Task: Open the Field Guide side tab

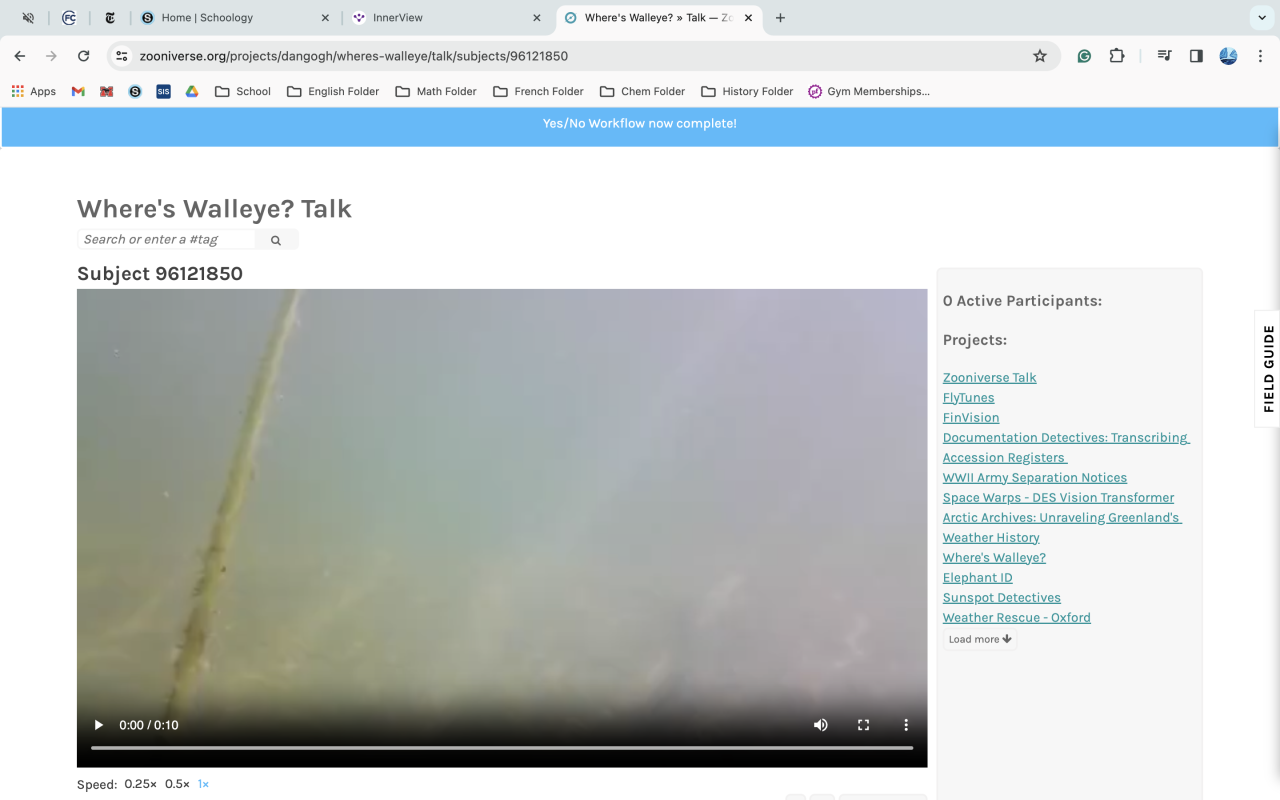Action: 1268,368
